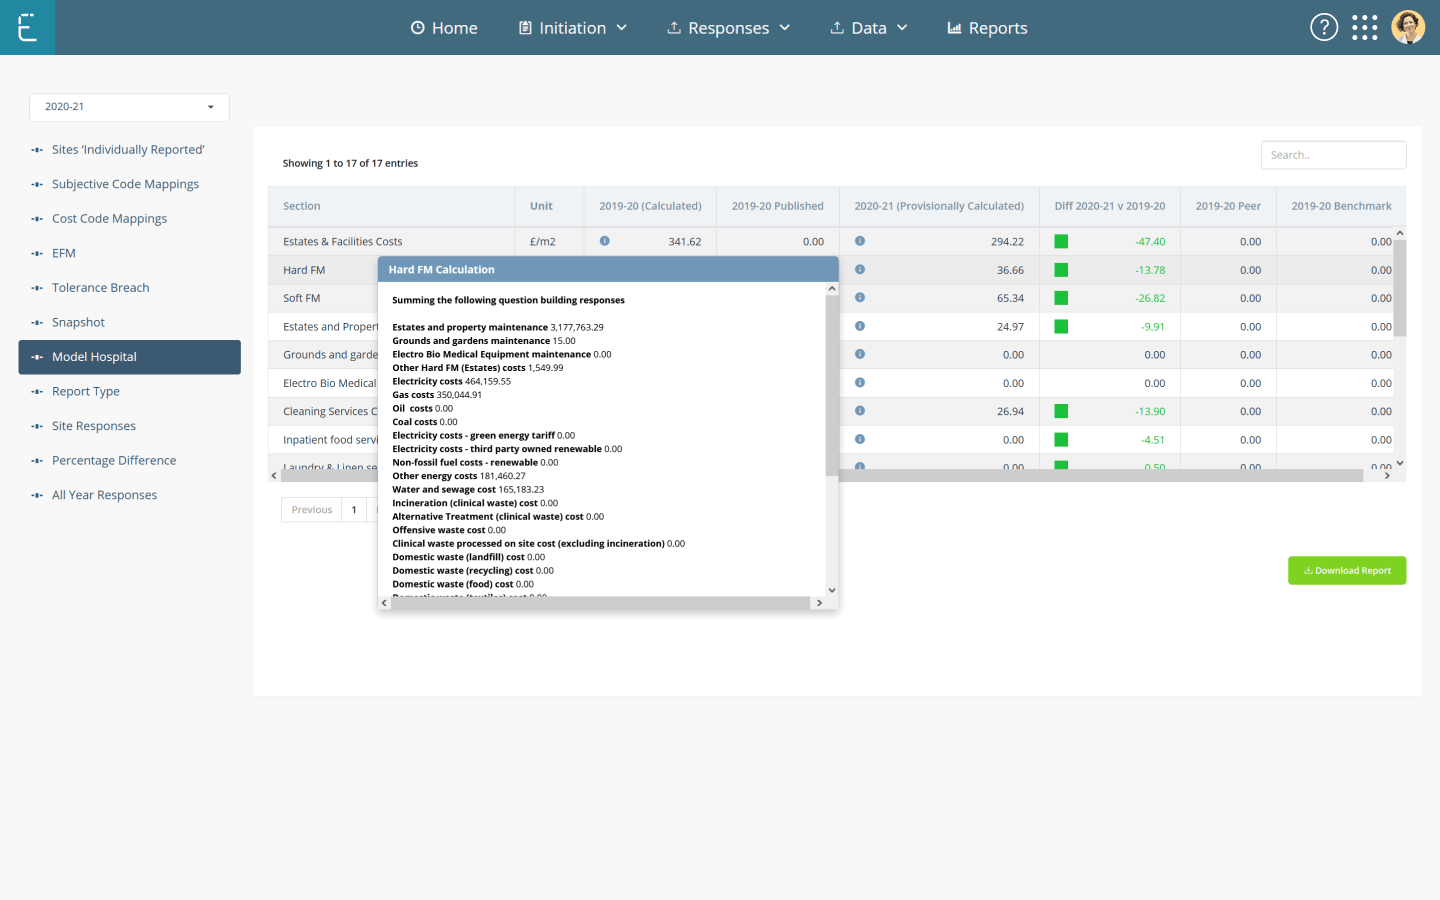The image size is (1440, 900).
Task: Expand the Responses dropdown menu
Action: click(729, 28)
